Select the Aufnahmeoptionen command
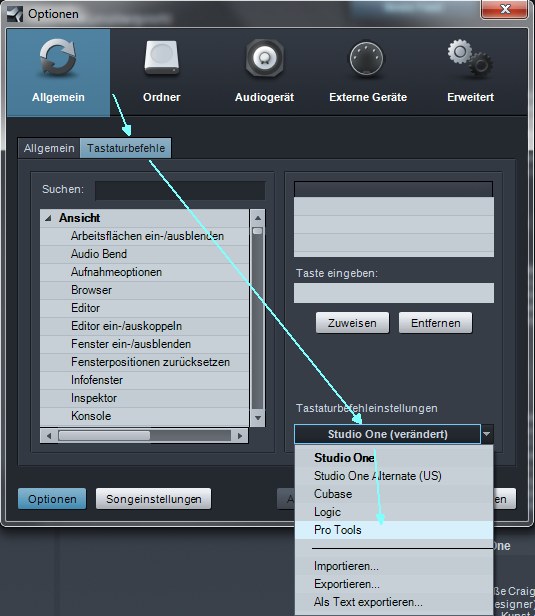This screenshot has width=535, height=616. 145,272
